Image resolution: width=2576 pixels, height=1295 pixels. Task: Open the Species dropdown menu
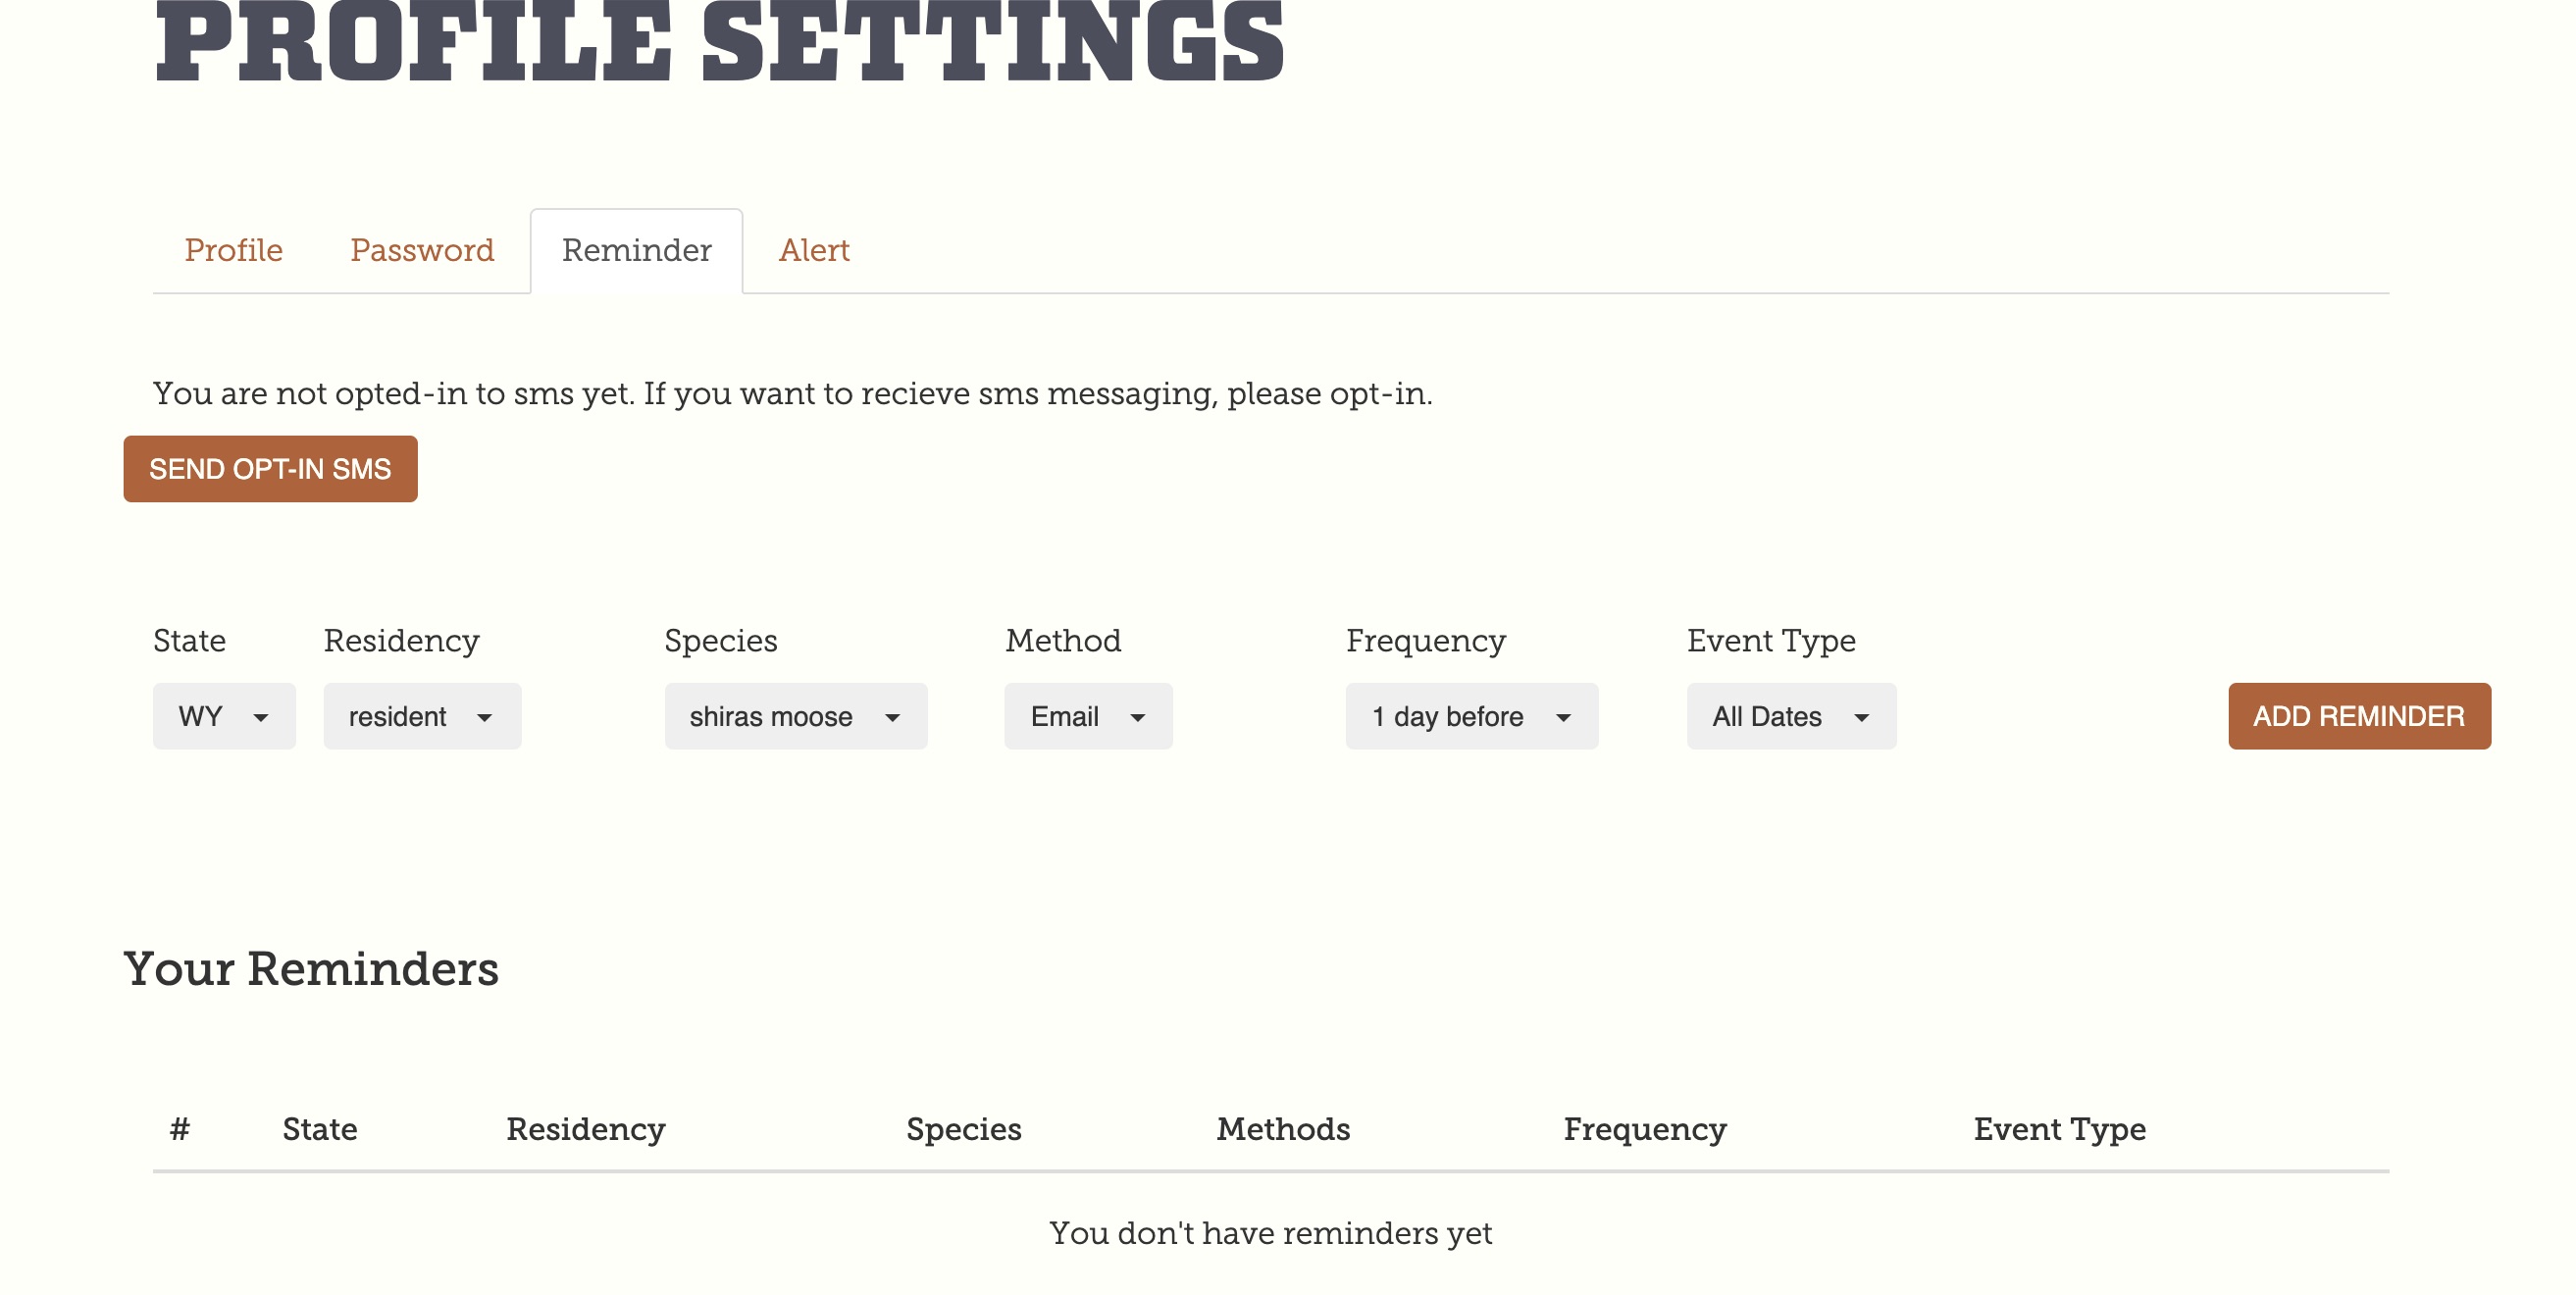(x=795, y=715)
